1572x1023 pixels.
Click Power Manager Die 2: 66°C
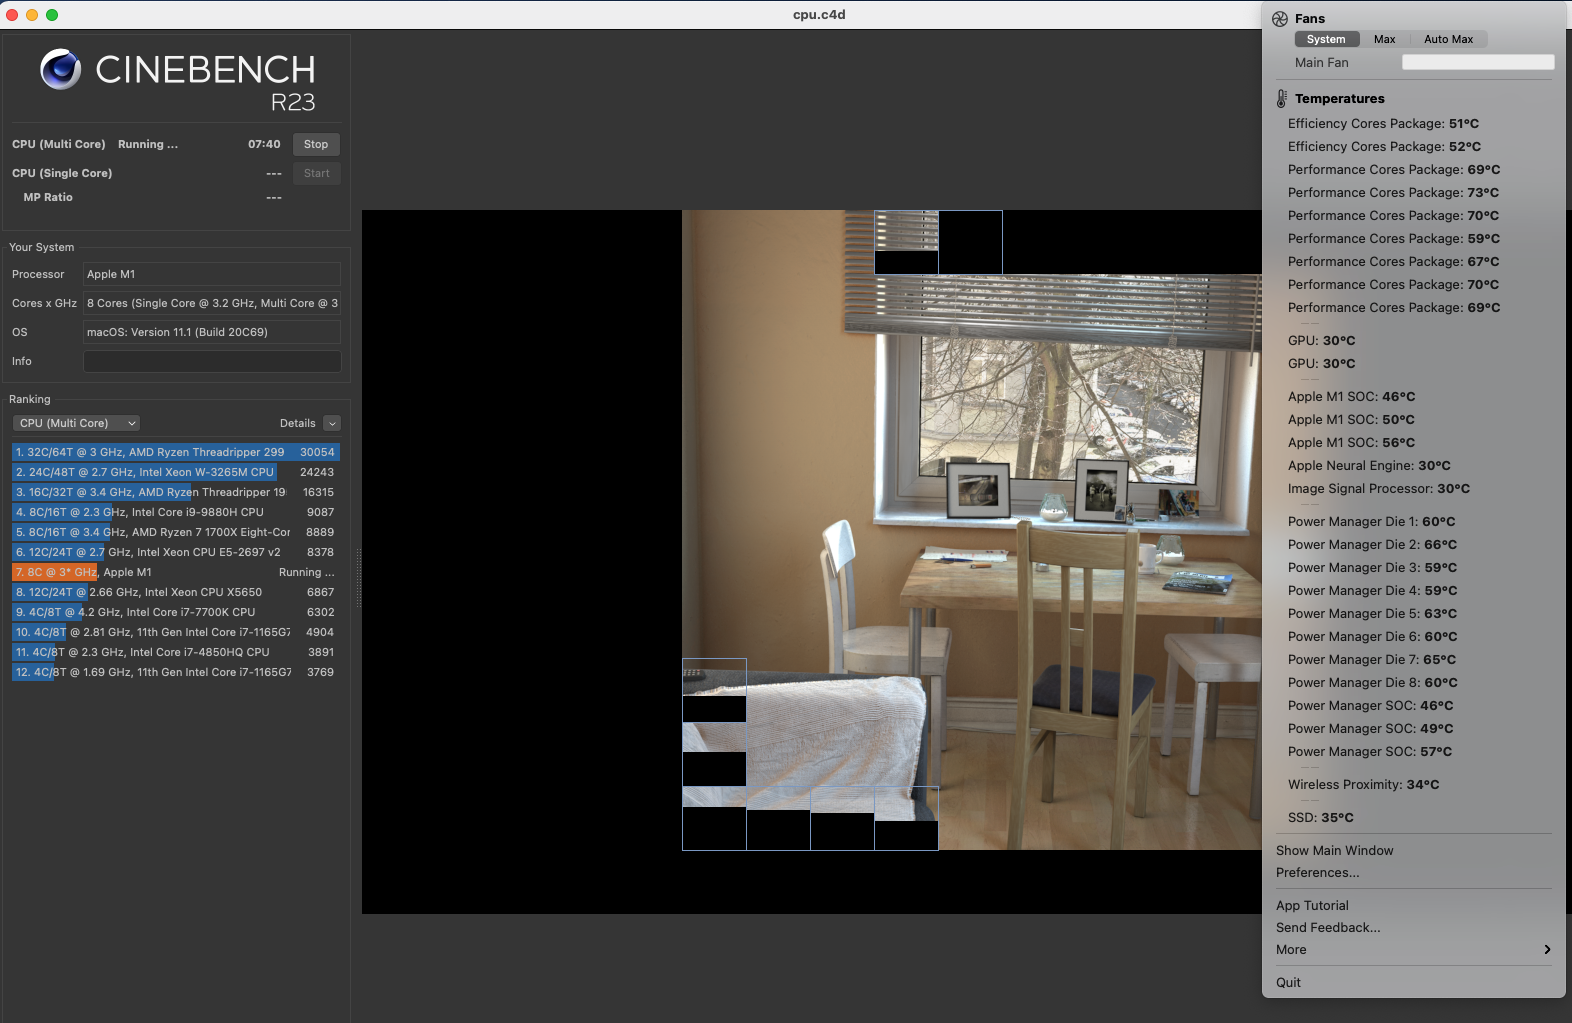click(x=1372, y=544)
